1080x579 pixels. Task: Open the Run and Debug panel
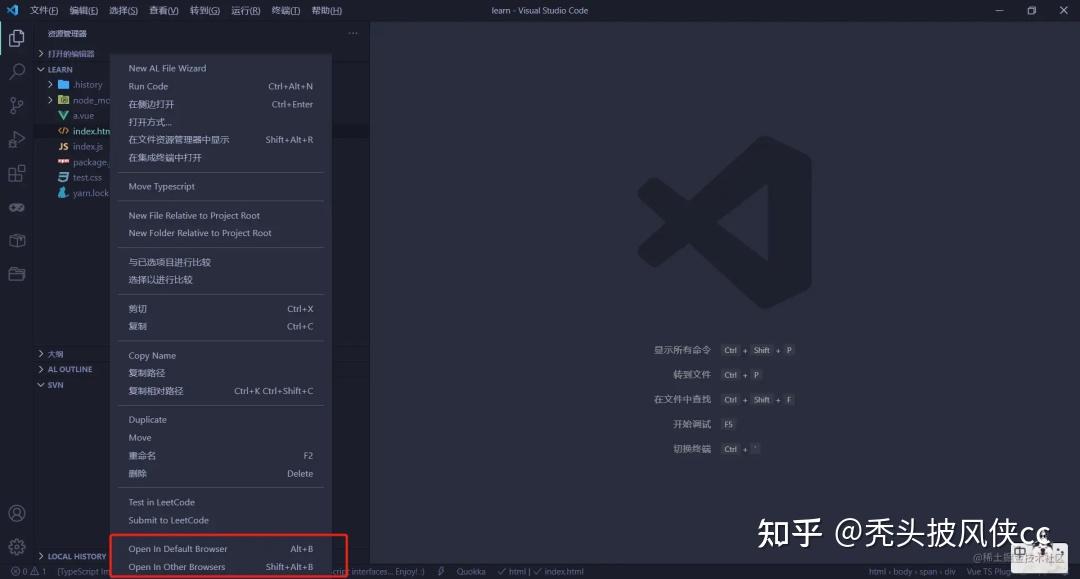pyautogui.click(x=16, y=139)
